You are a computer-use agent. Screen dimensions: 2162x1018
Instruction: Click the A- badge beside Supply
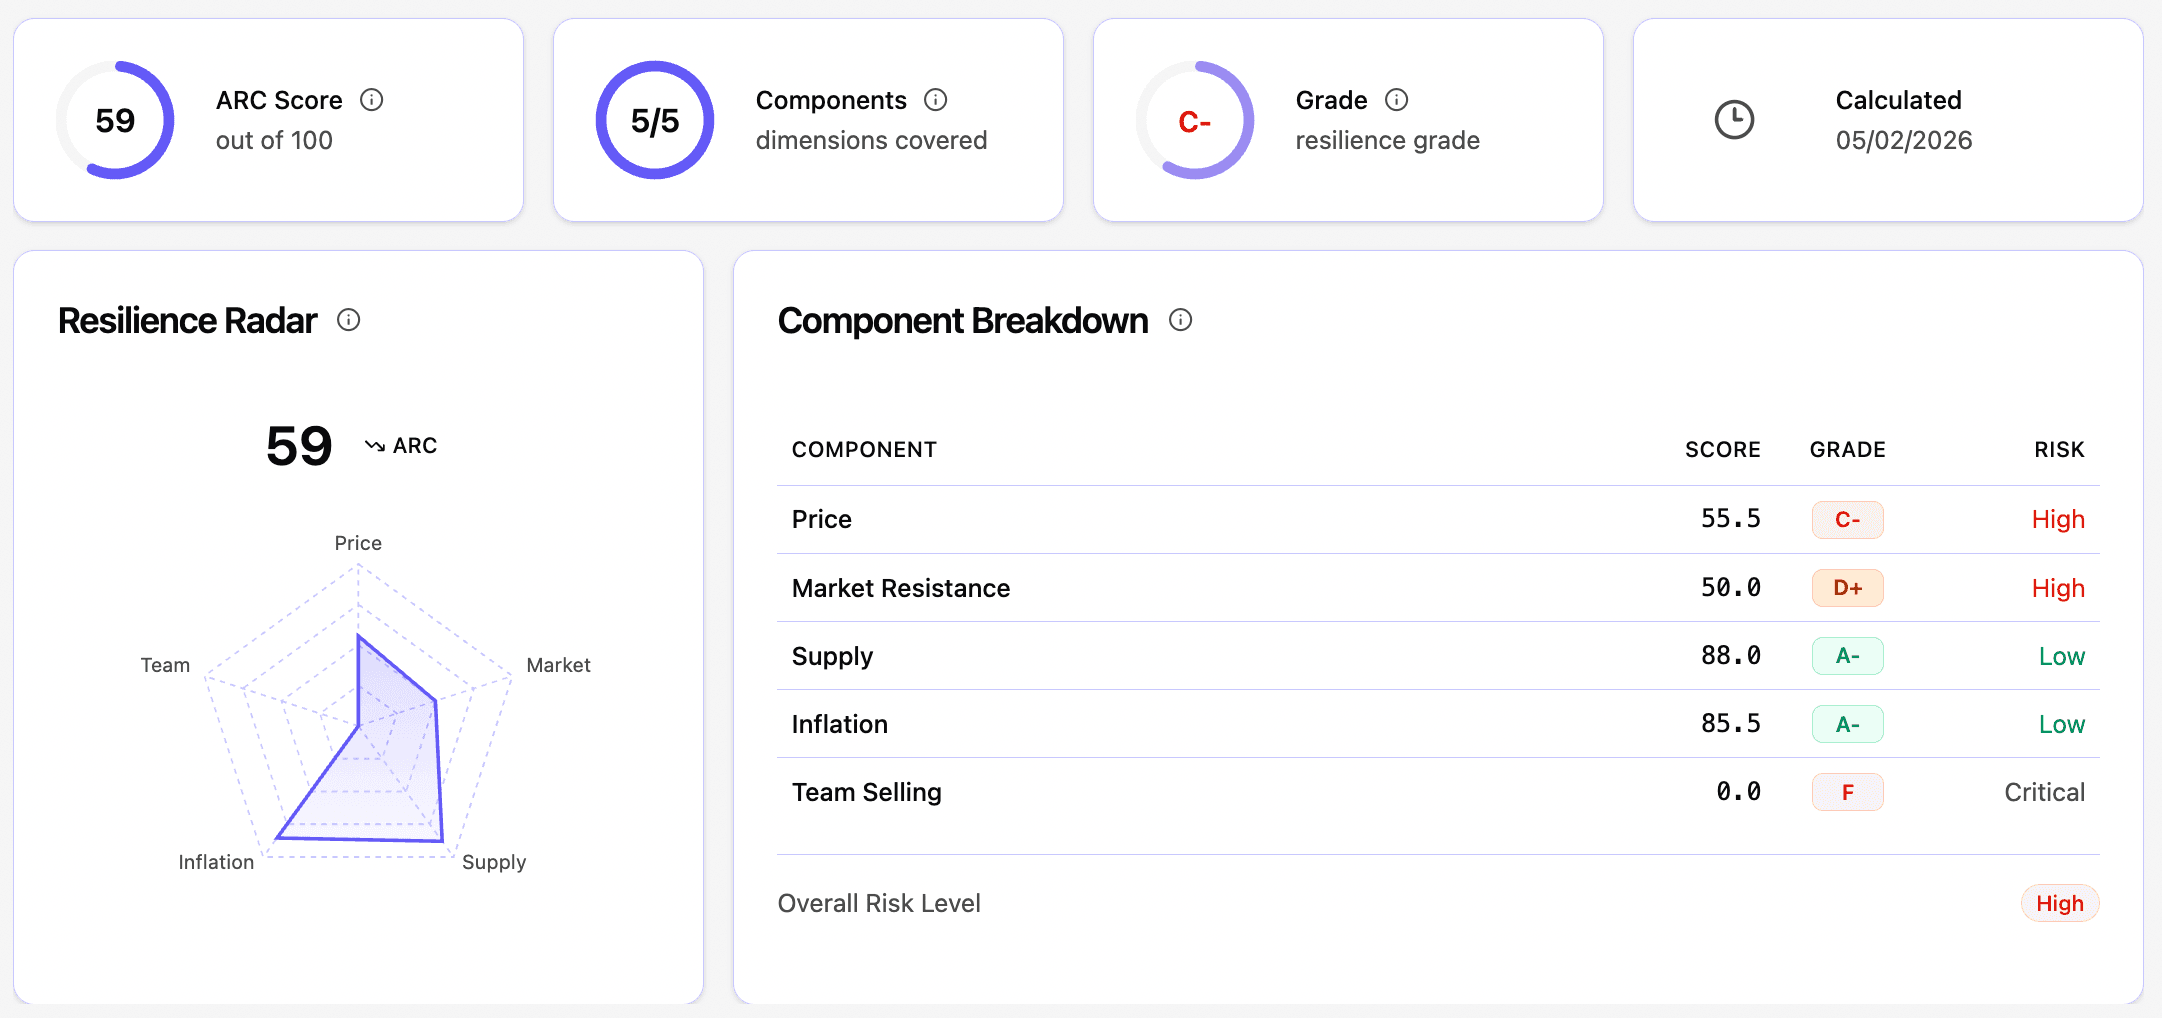click(1847, 656)
